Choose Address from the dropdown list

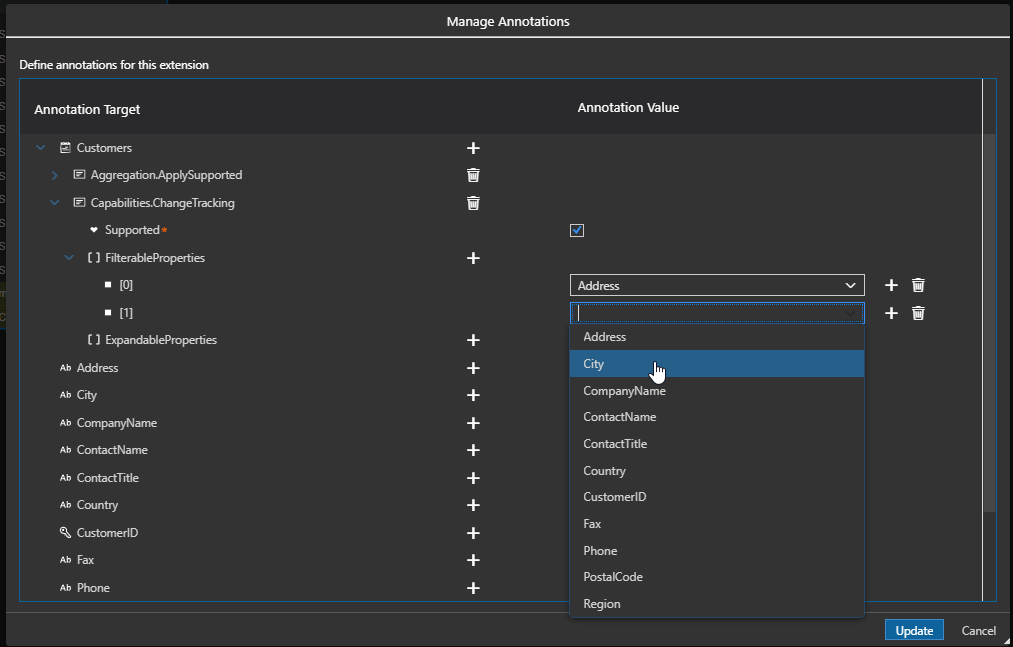tap(716, 337)
